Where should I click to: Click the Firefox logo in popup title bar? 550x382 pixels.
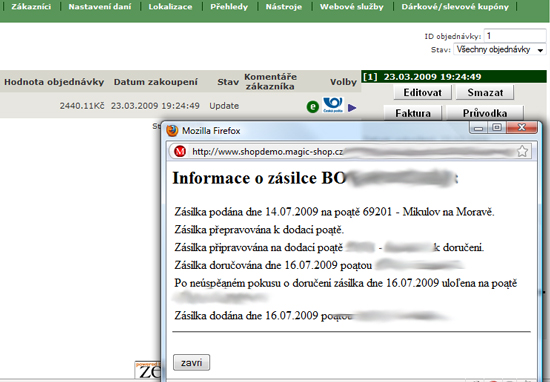click(x=172, y=130)
